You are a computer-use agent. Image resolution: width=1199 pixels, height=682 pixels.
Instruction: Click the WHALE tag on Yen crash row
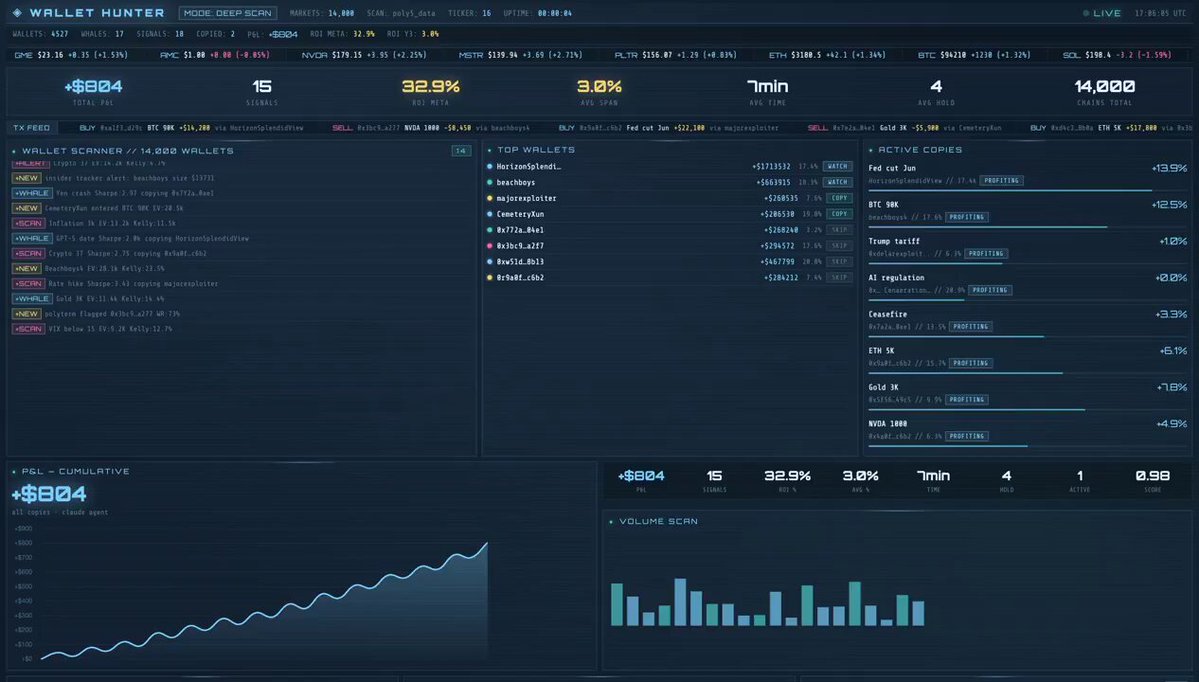(32, 193)
